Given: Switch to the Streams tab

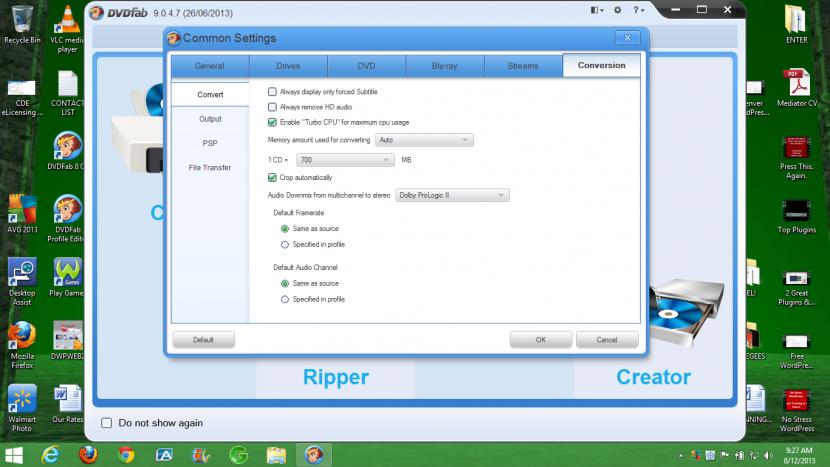Looking at the screenshot, I should [x=523, y=66].
